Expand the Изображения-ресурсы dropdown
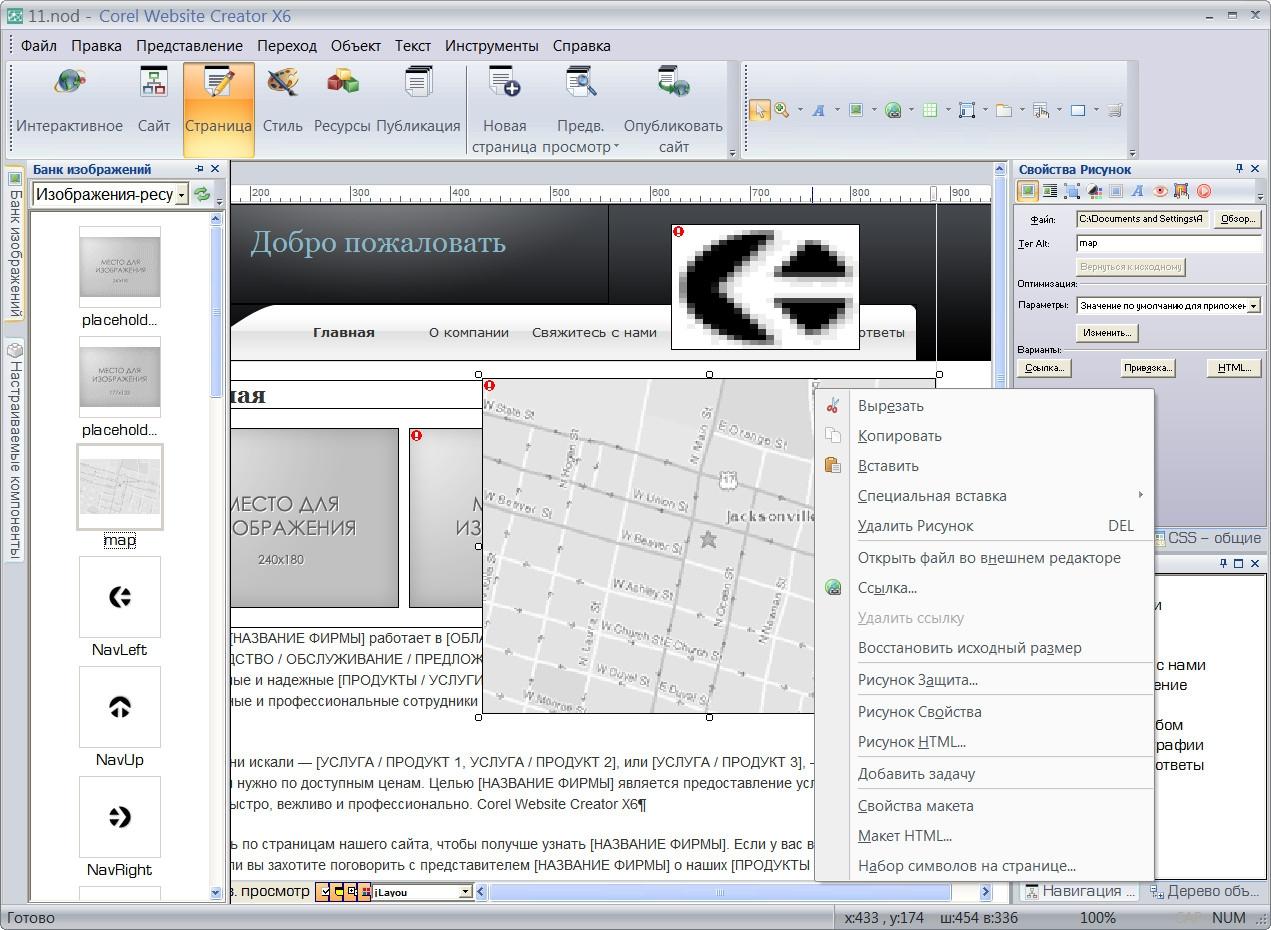Viewport: 1271px width, 930px height. 182,194
